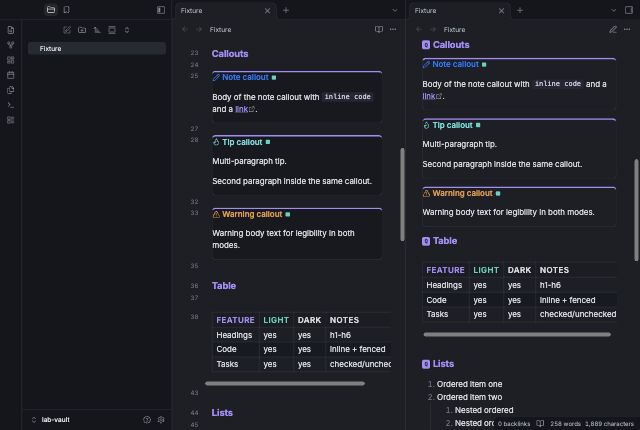Open settings gear at sidebar bottom
The width and height of the screenshot is (640, 430).
click(161, 419)
